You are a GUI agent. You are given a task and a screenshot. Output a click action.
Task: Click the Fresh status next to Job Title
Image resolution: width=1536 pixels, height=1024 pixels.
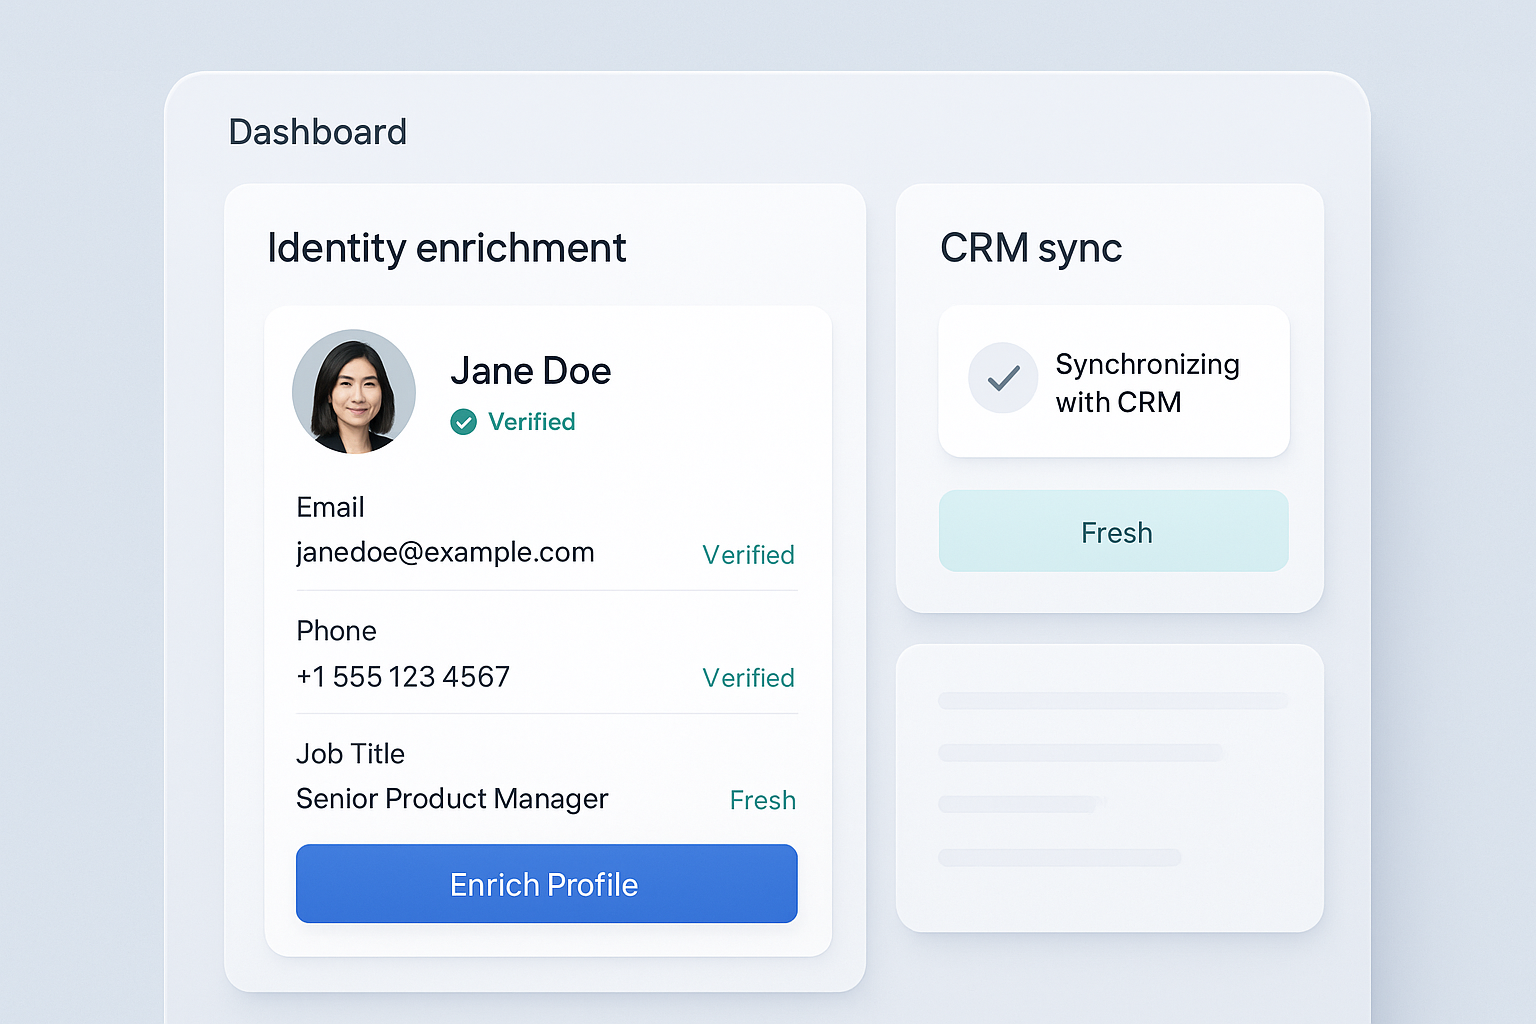(763, 800)
